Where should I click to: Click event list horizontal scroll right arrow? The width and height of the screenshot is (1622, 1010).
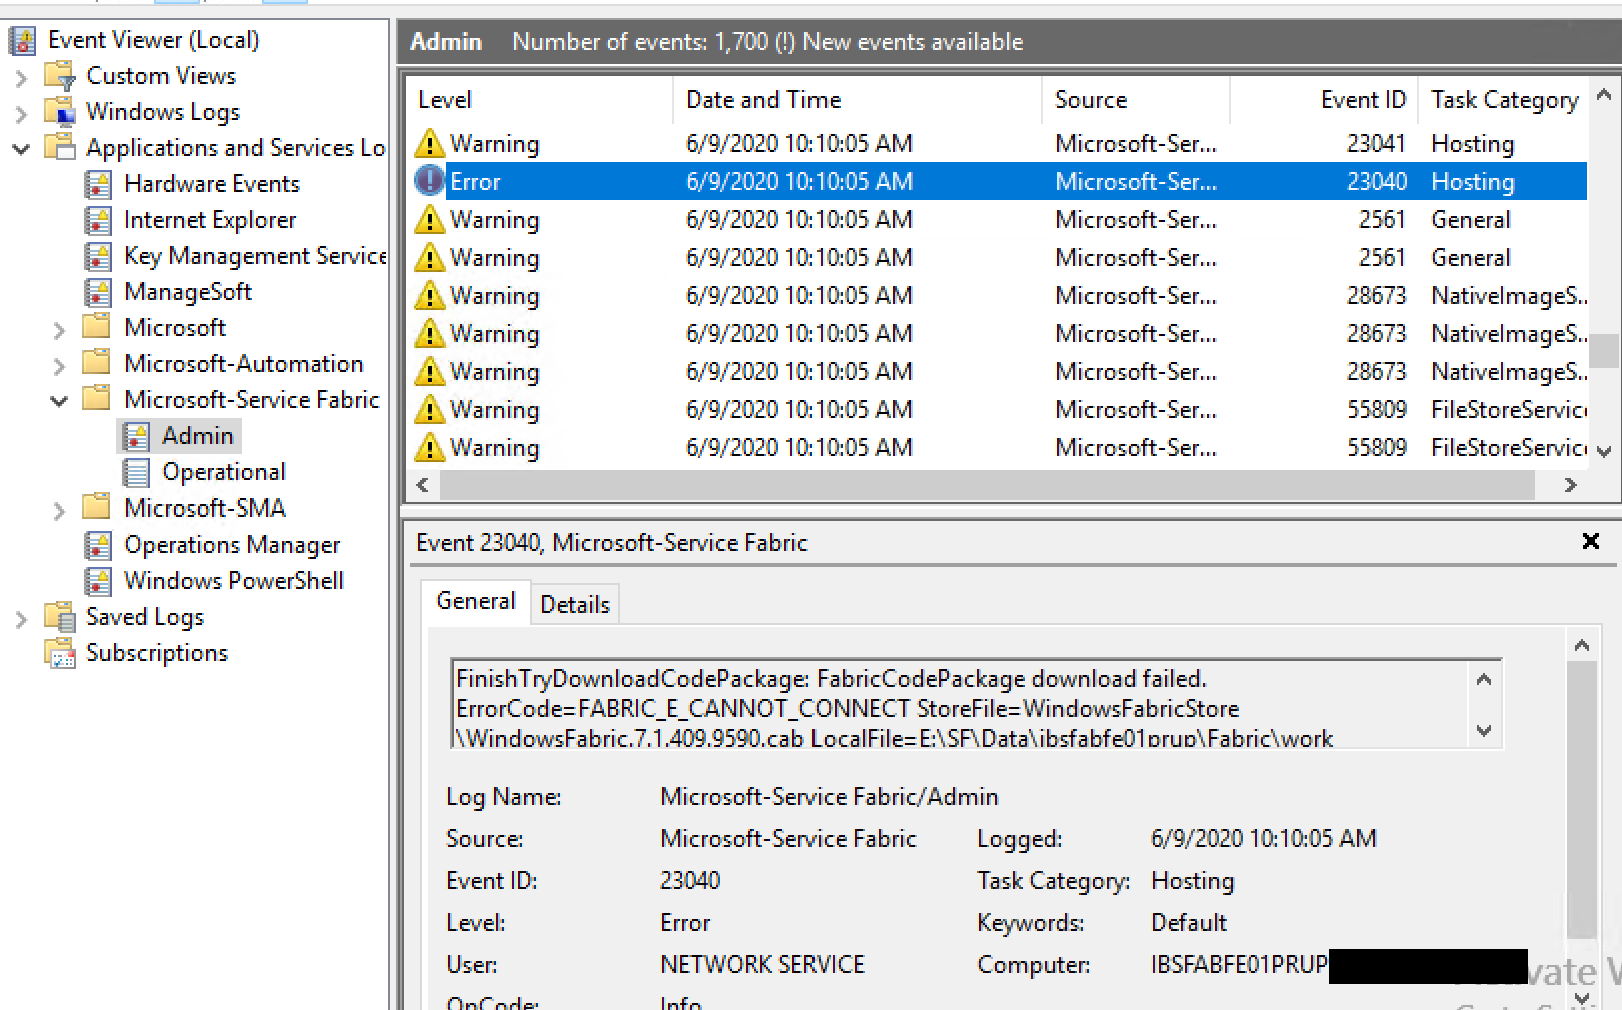coord(1570,485)
